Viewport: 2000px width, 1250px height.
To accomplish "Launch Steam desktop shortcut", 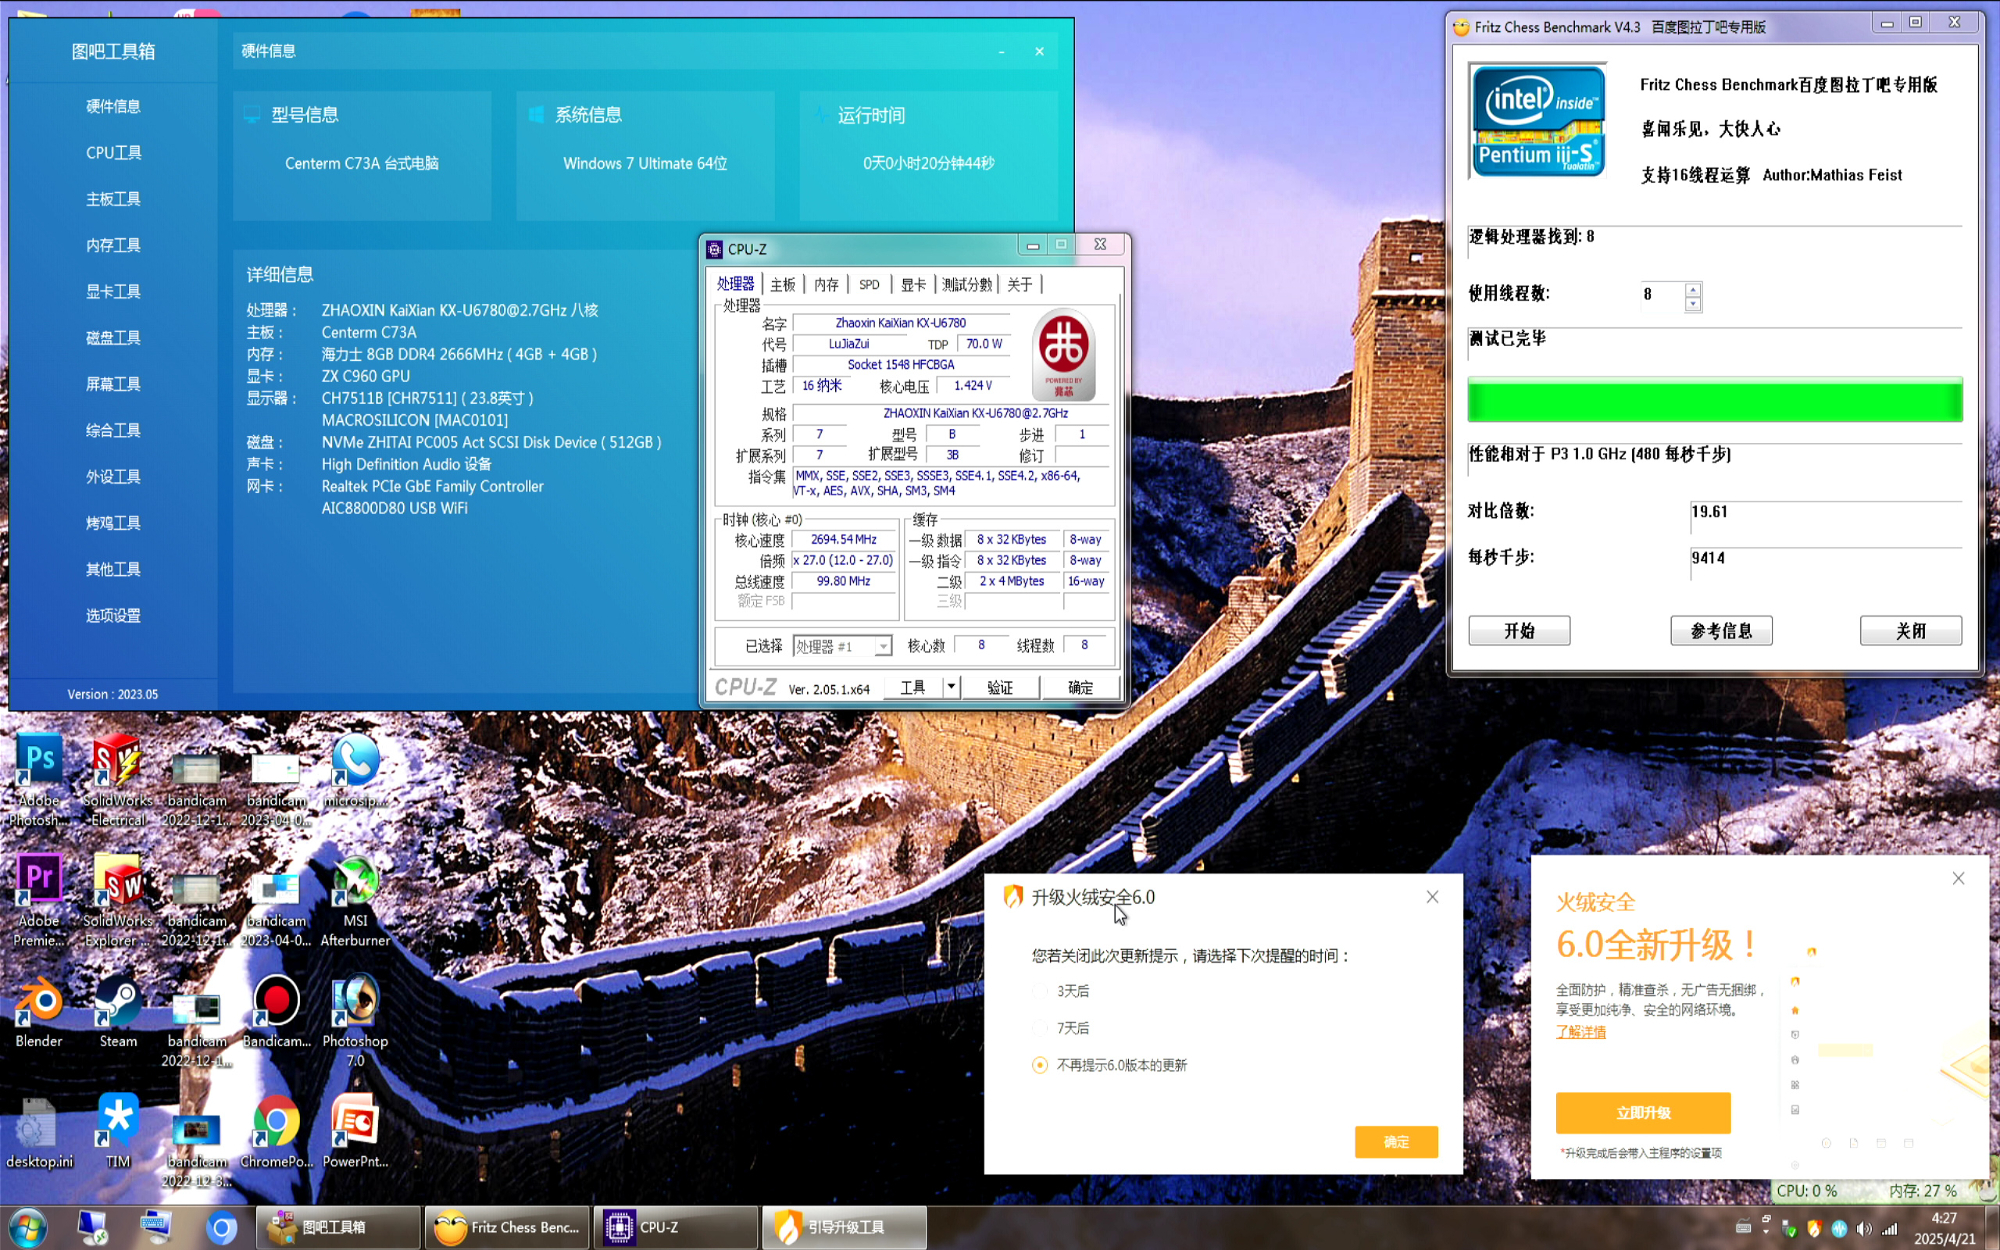I will [x=118, y=1012].
